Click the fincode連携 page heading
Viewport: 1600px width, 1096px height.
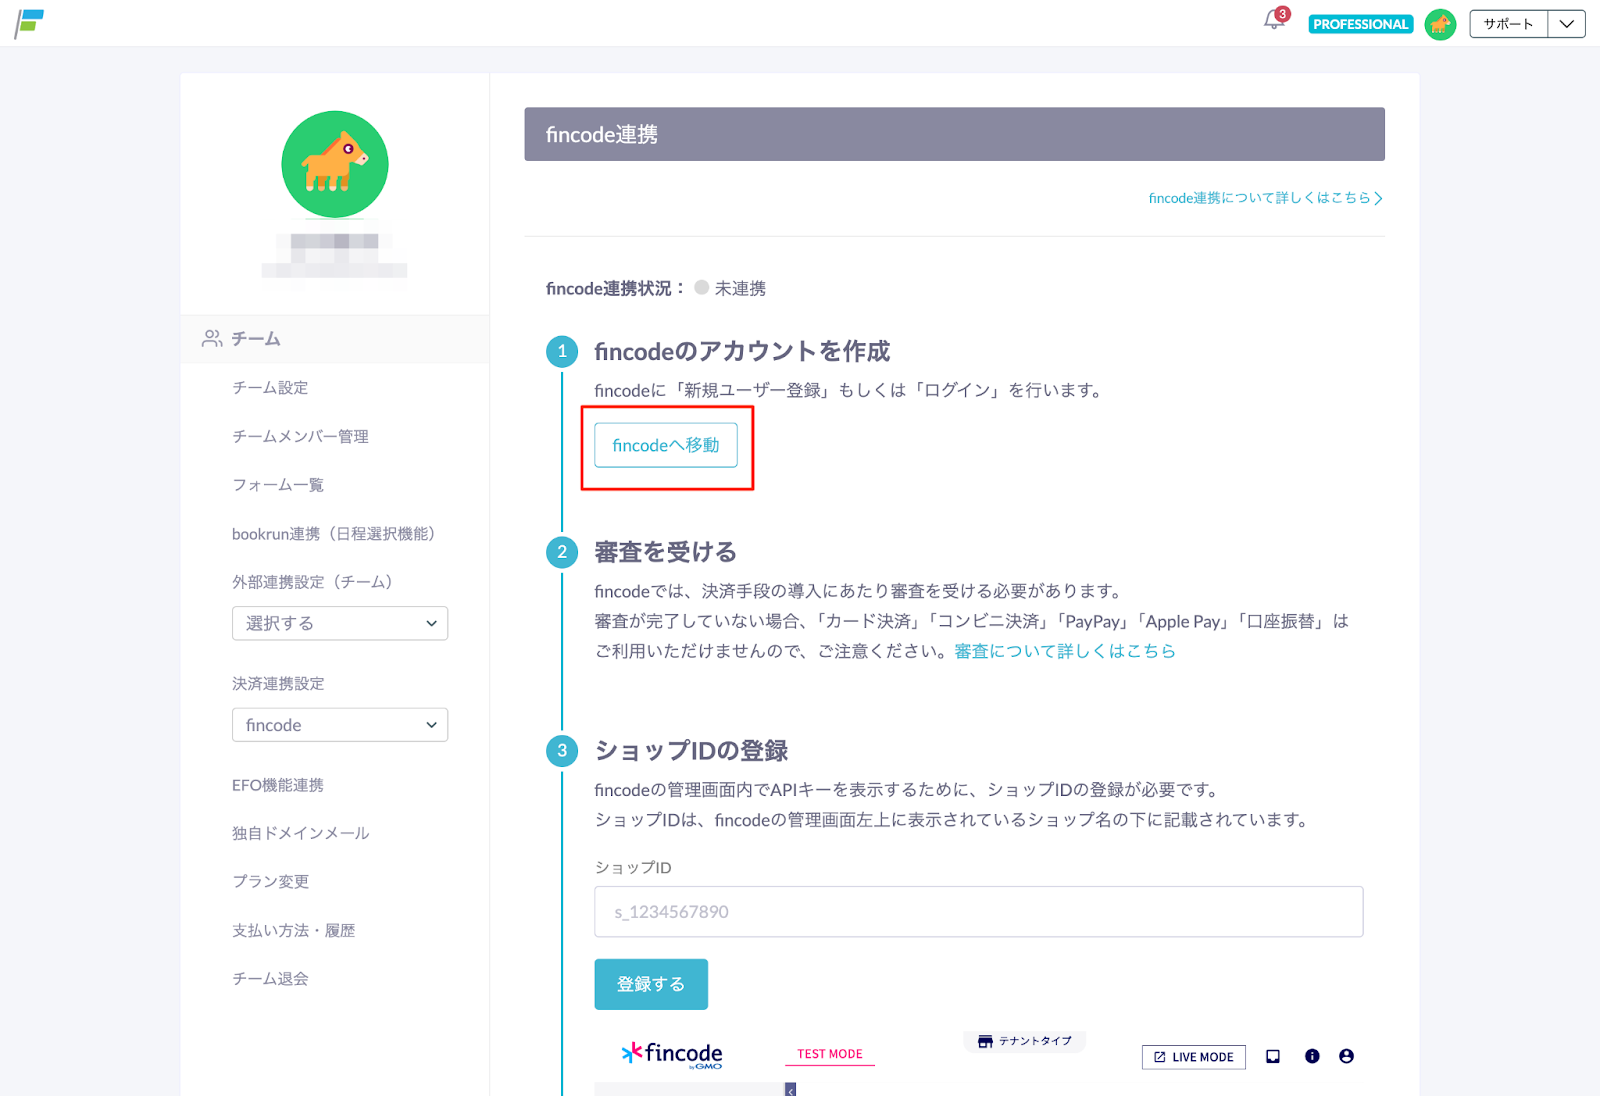tap(602, 135)
